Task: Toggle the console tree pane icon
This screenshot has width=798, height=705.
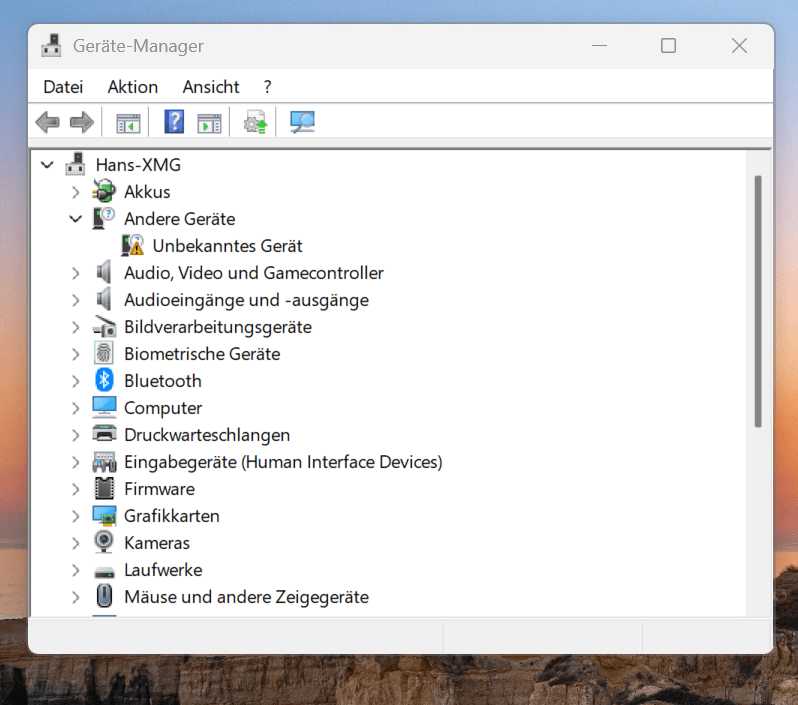Action: click(128, 123)
